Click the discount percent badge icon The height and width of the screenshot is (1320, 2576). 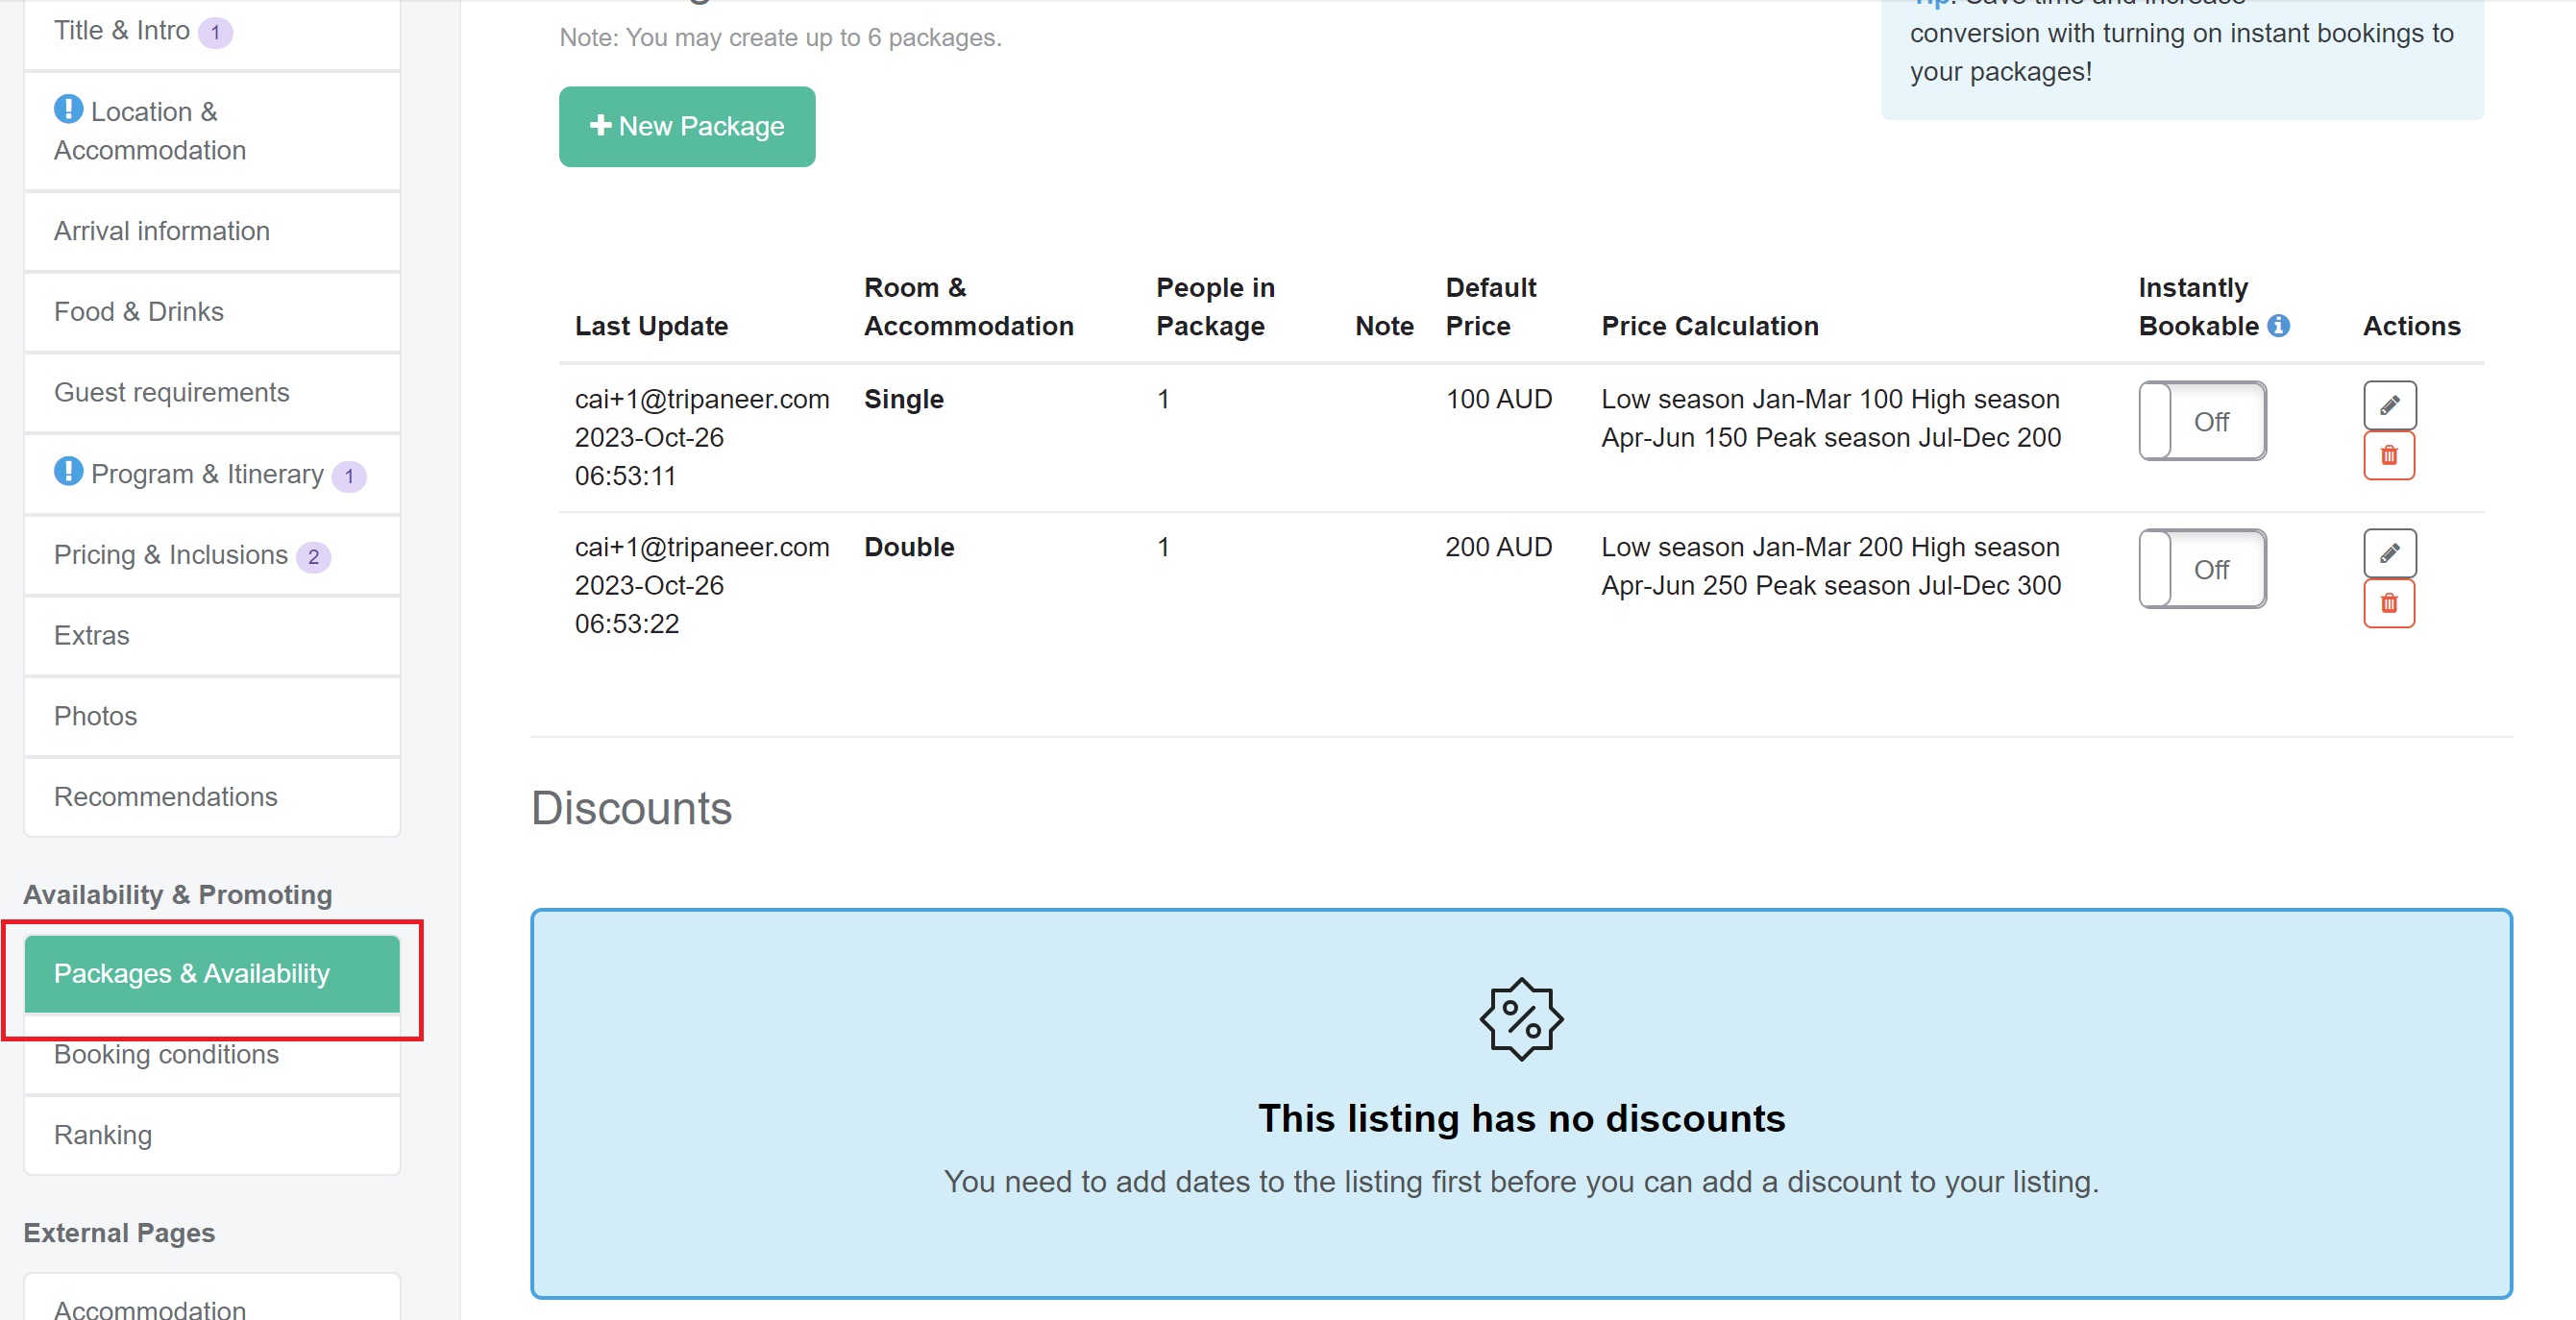point(1521,1020)
